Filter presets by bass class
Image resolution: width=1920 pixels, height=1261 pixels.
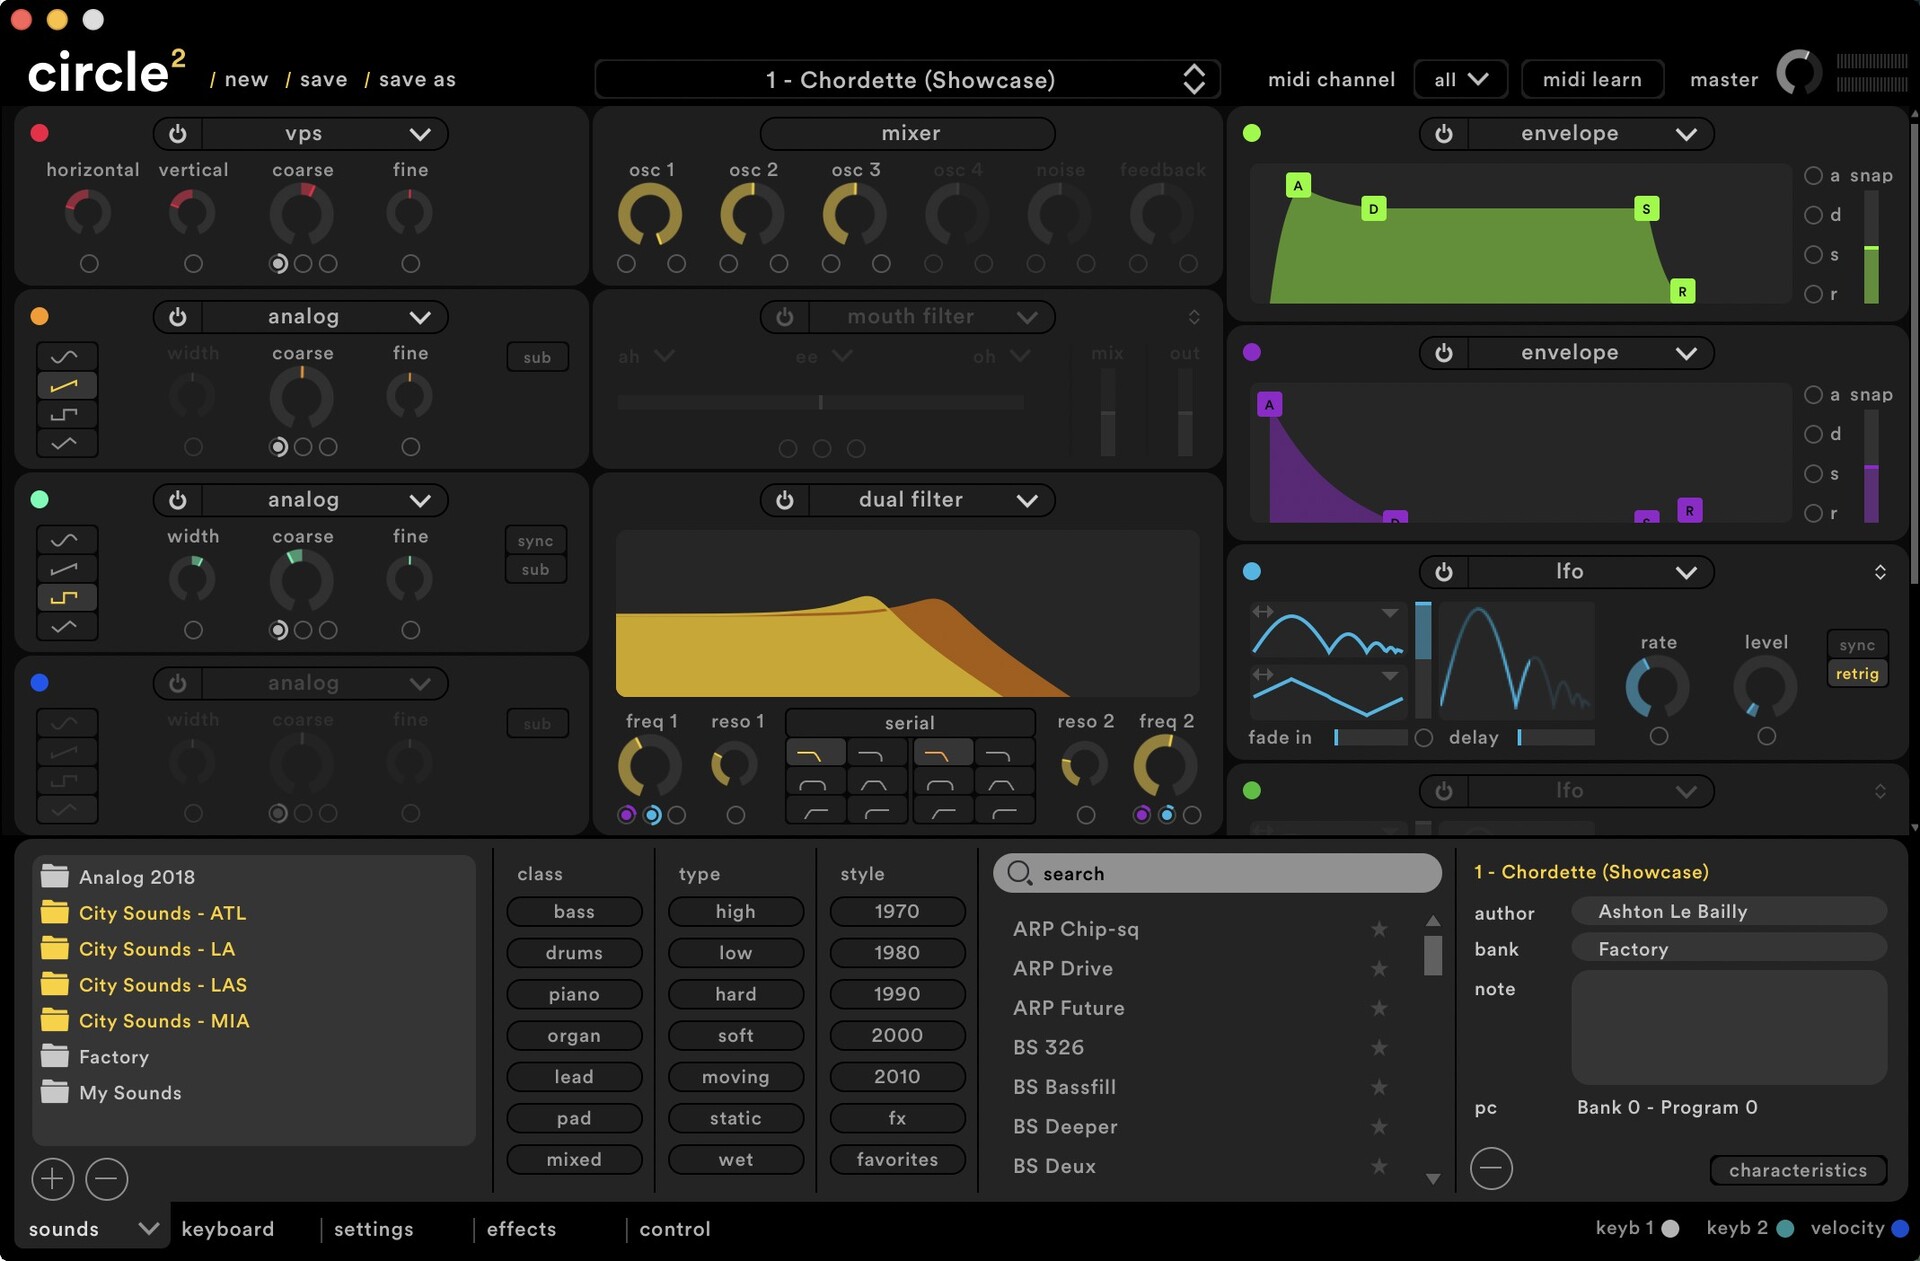(574, 912)
